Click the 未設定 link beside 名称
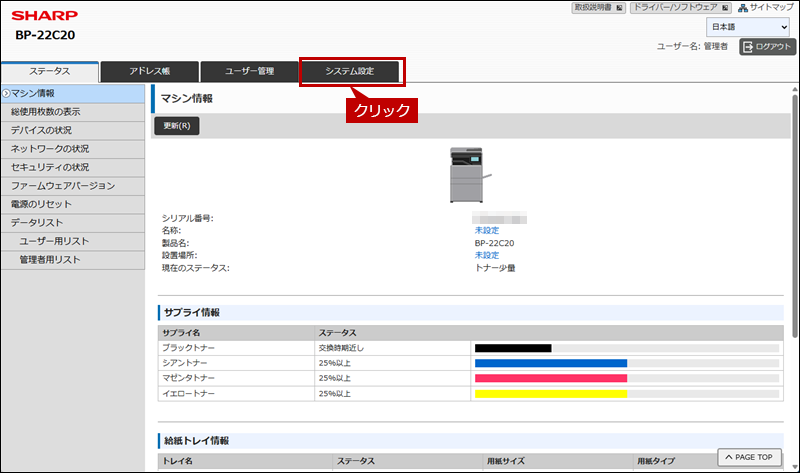 coord(487,231)
